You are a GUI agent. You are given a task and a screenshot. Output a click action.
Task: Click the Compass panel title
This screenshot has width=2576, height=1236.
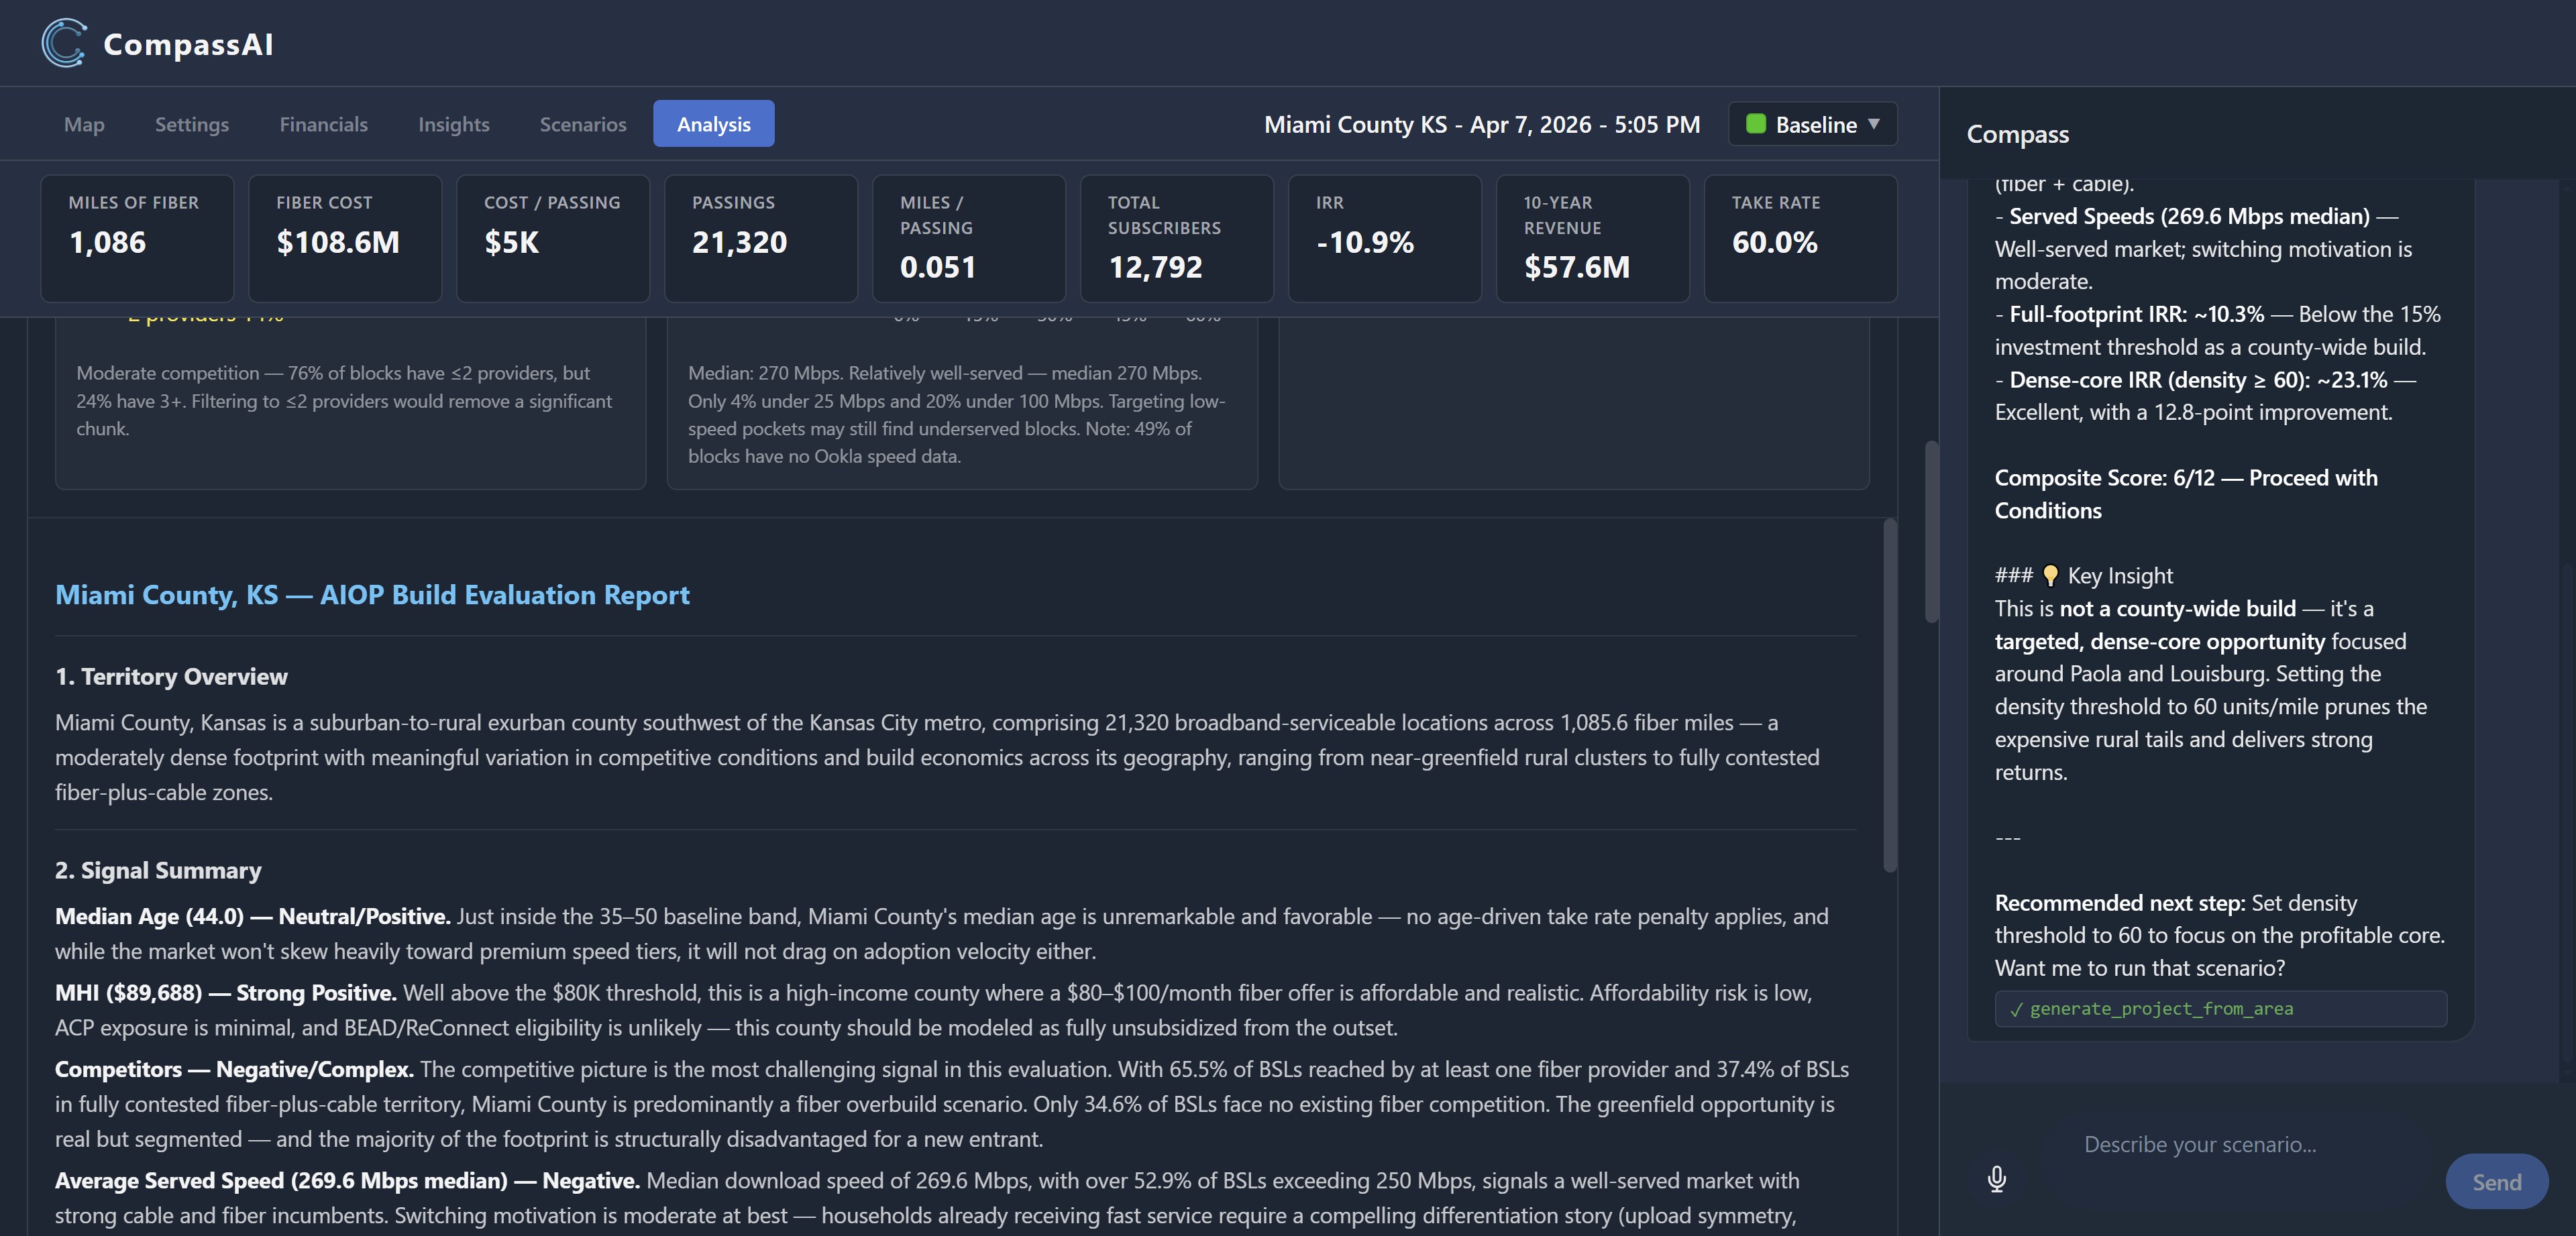[2017, 134]
